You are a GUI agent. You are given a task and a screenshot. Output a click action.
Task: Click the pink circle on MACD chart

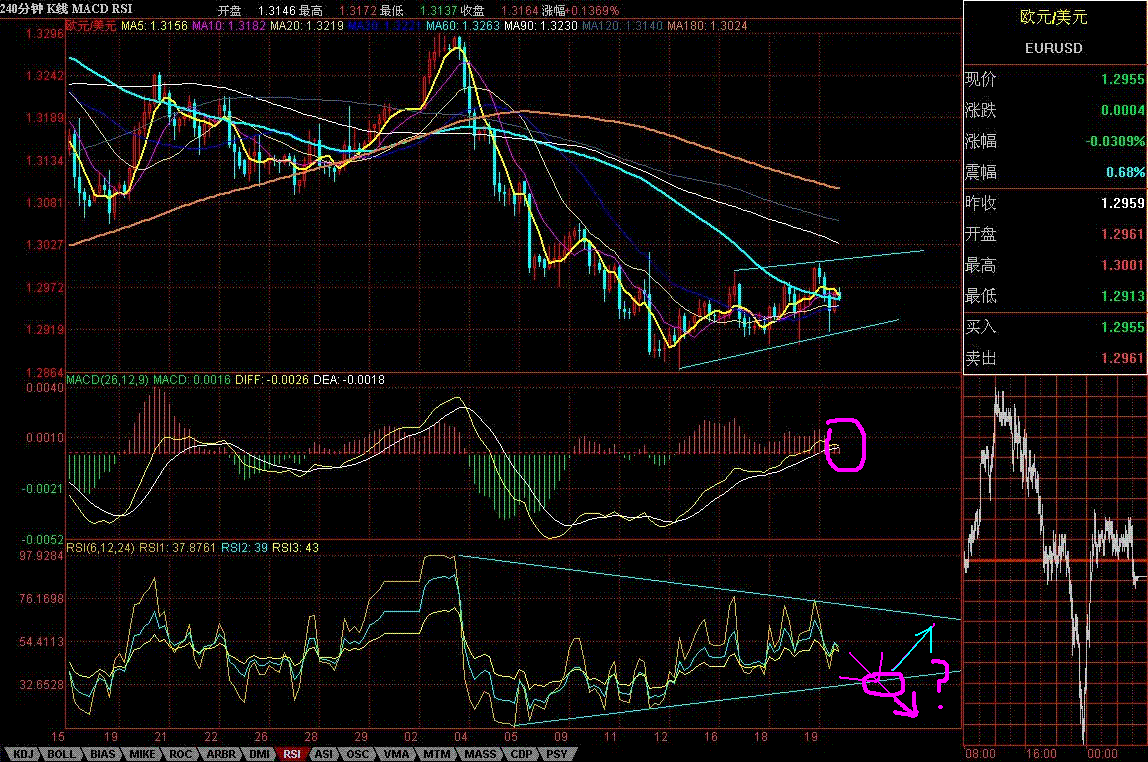coord(847,444)
